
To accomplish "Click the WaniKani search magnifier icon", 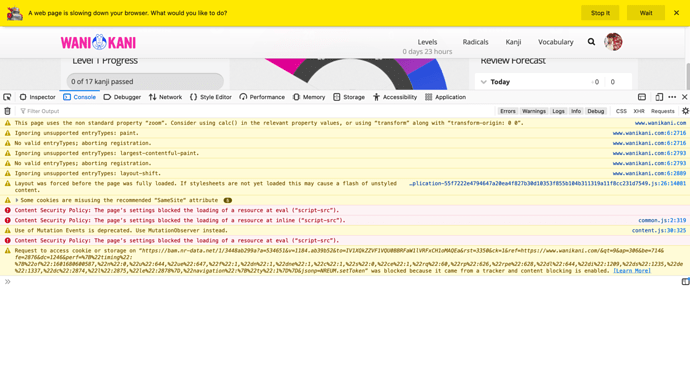I will click(x=591, y=42).
